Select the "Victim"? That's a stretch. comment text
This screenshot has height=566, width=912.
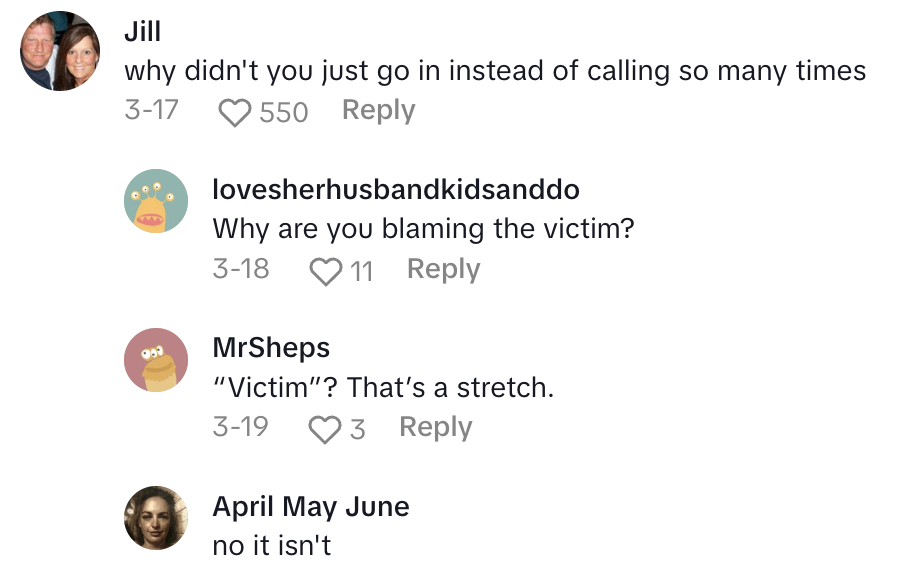pyautogui.click(x=383, y=387)
